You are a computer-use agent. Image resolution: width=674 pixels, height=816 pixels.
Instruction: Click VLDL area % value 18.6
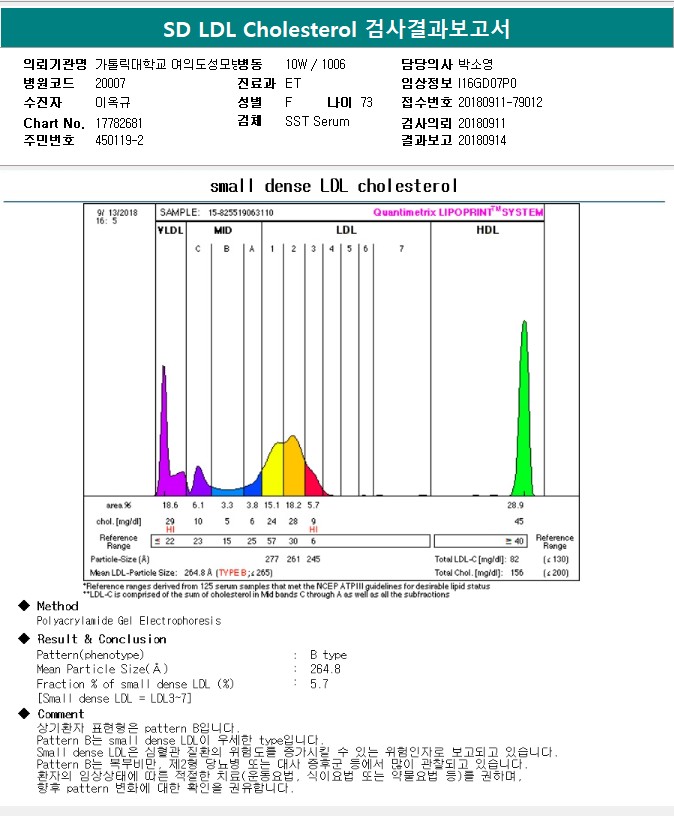pos(170,505)
